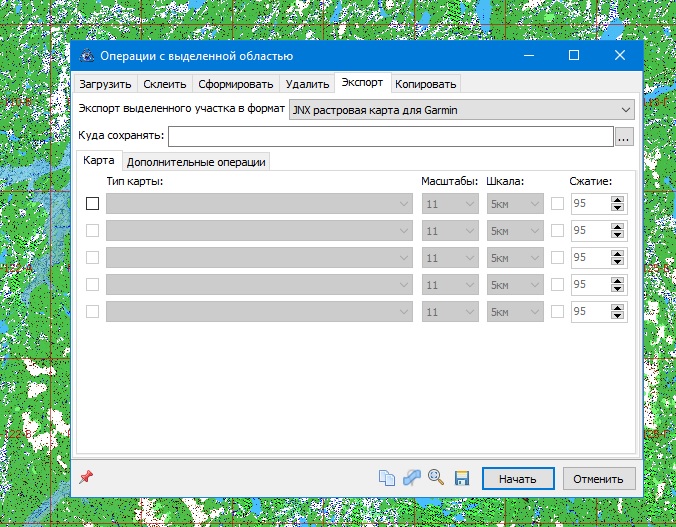The image size is (676, 527).
Task: Click the browse '...' button for save path
Action: click(x=625, y=137)
